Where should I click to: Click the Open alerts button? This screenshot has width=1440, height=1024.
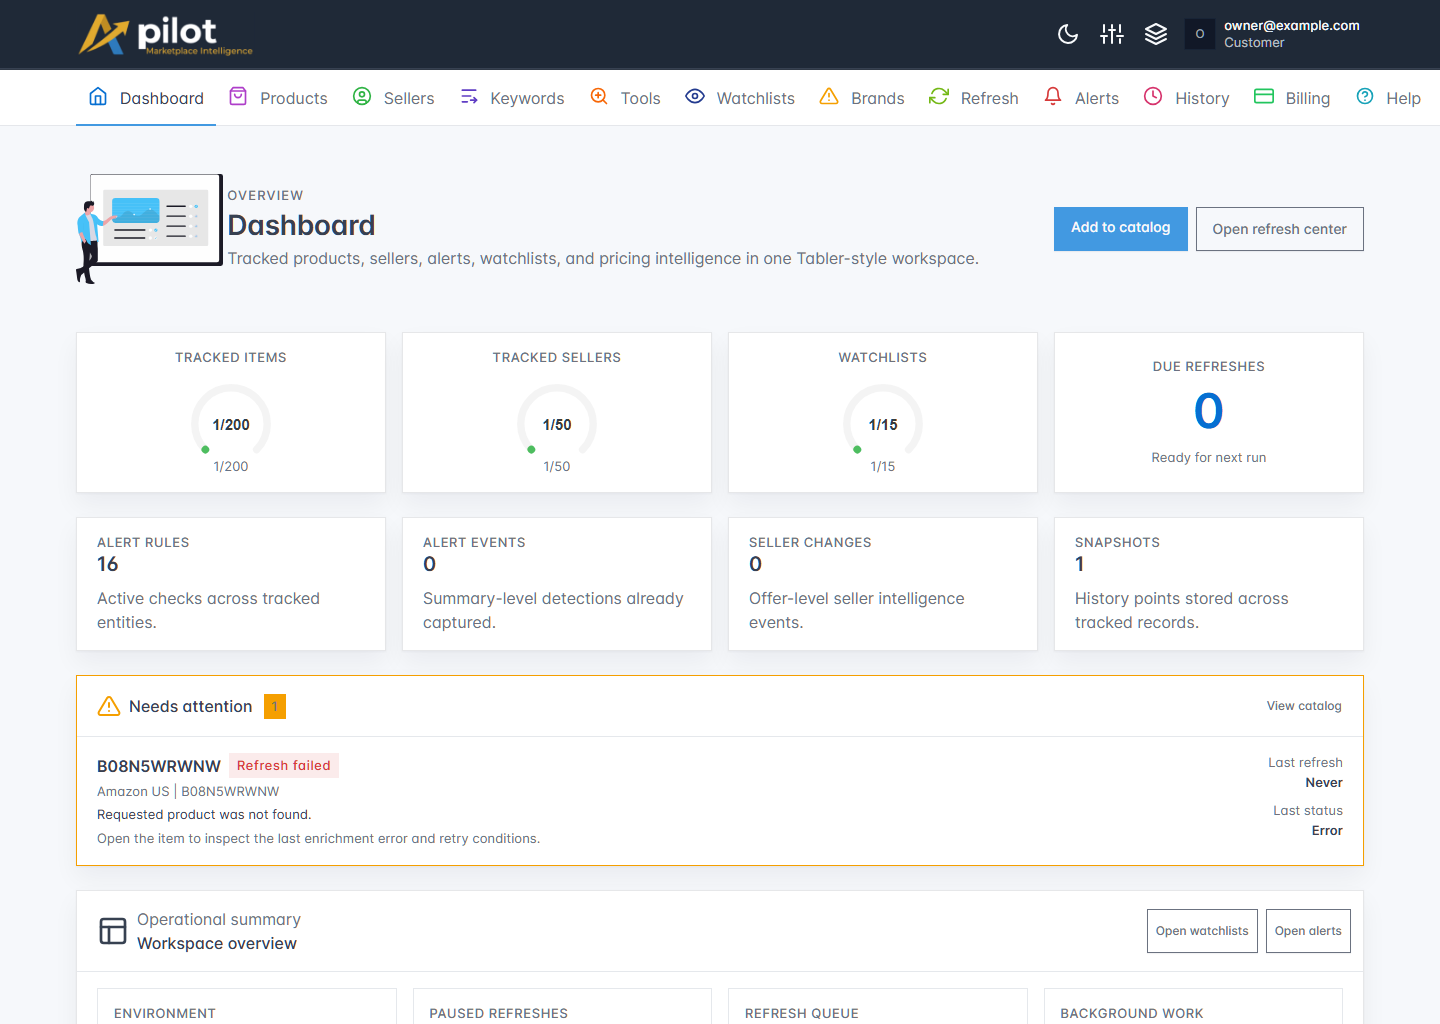point(1308,931)
